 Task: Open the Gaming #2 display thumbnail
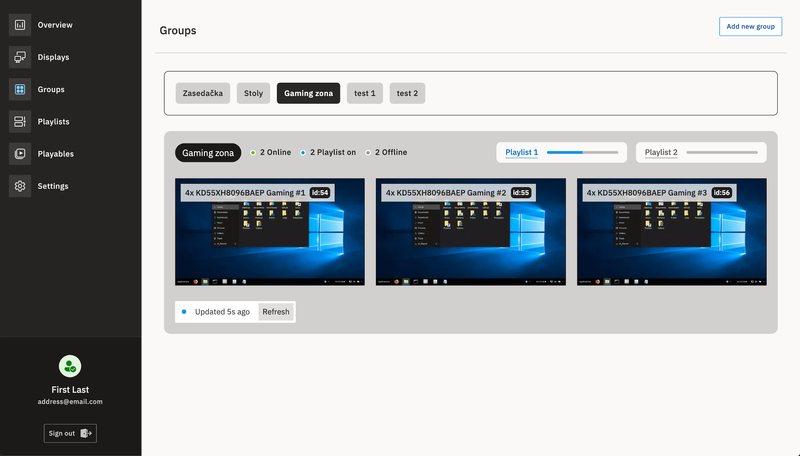pos(471,232)
